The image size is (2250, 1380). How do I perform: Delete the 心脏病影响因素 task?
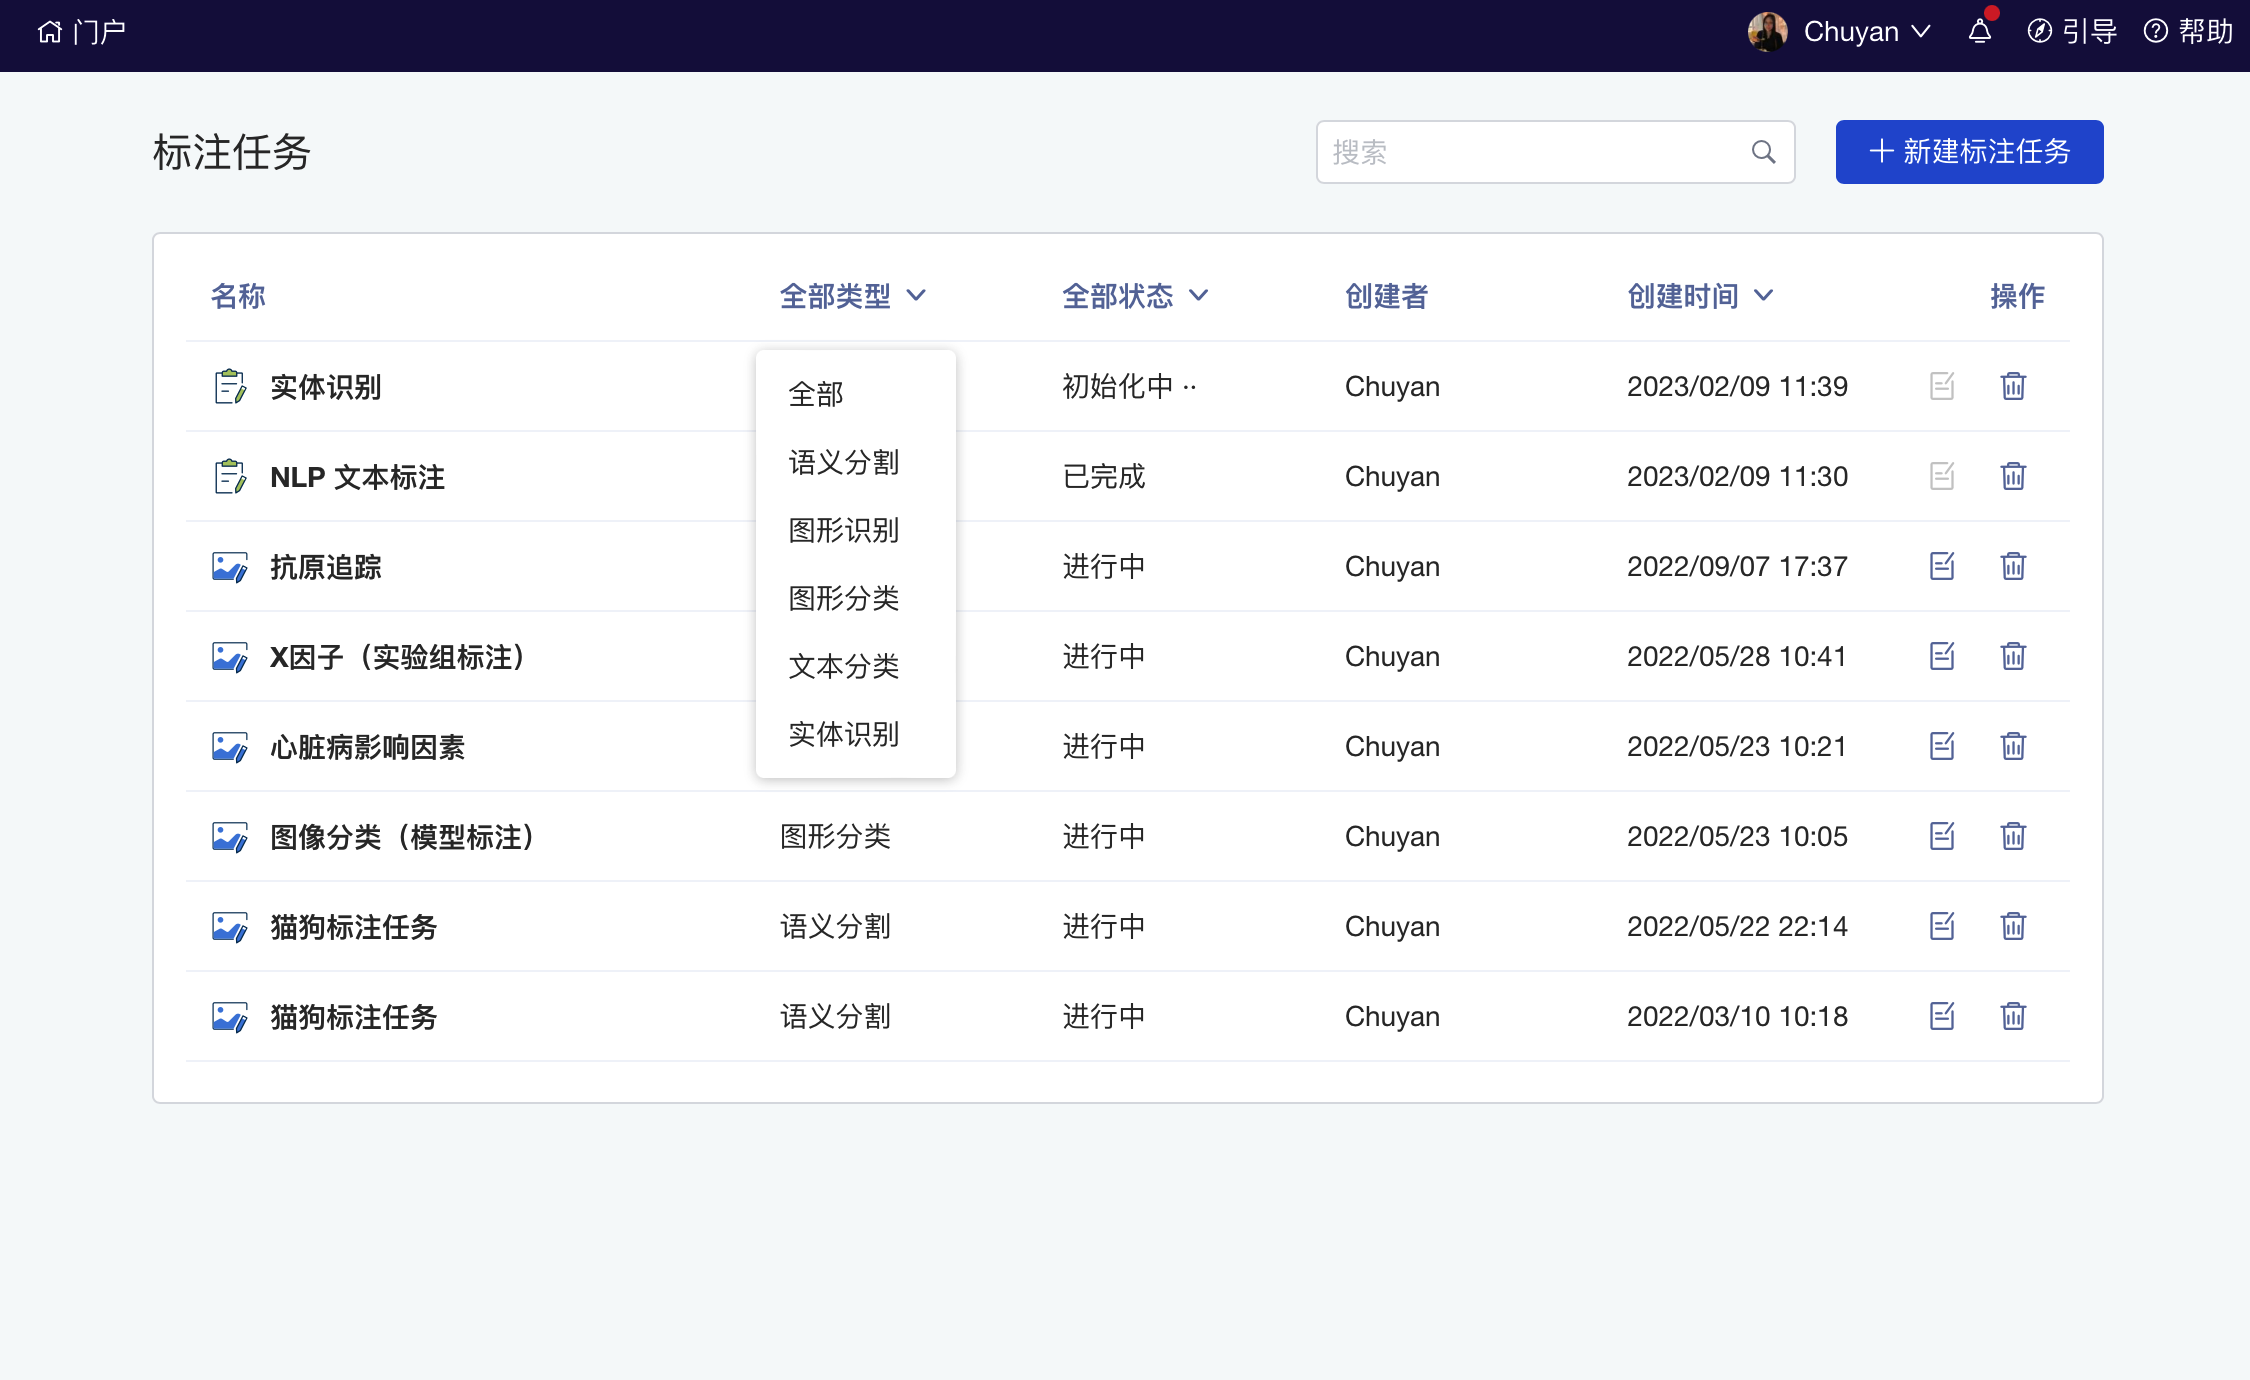pos(2013,746)
